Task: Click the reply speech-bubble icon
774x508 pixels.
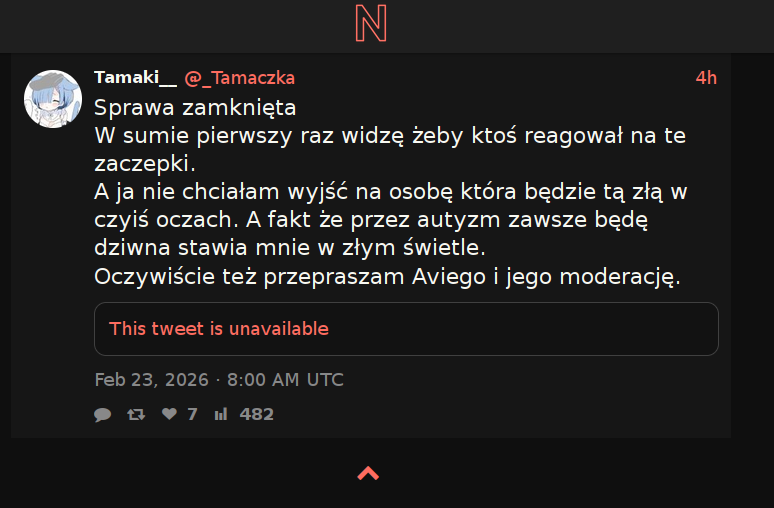Action: (x=102, y=414)
